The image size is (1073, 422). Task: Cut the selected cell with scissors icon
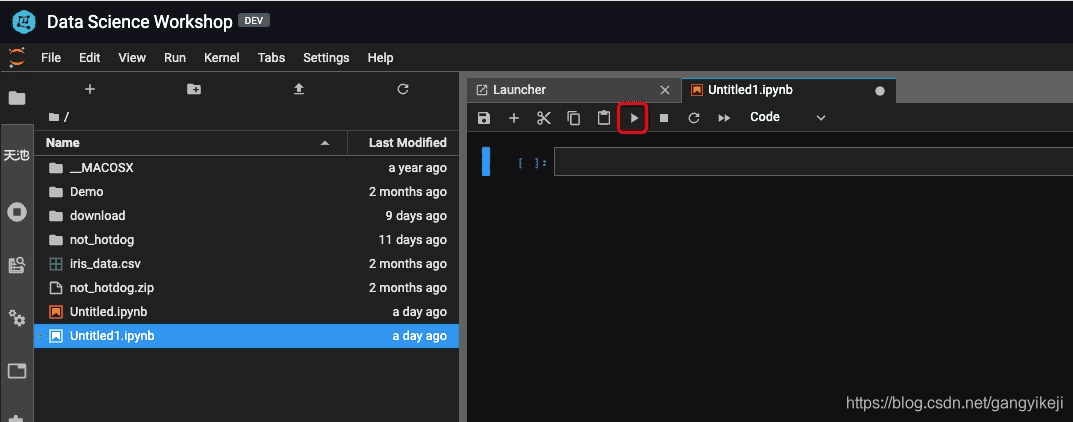click(544, 118)
